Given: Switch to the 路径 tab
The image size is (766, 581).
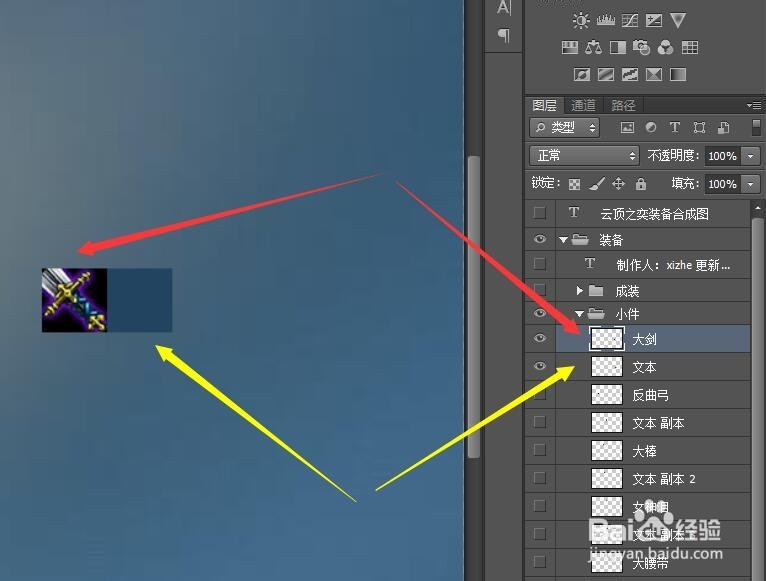Looking at the screenshot, I should coord(623,105).
